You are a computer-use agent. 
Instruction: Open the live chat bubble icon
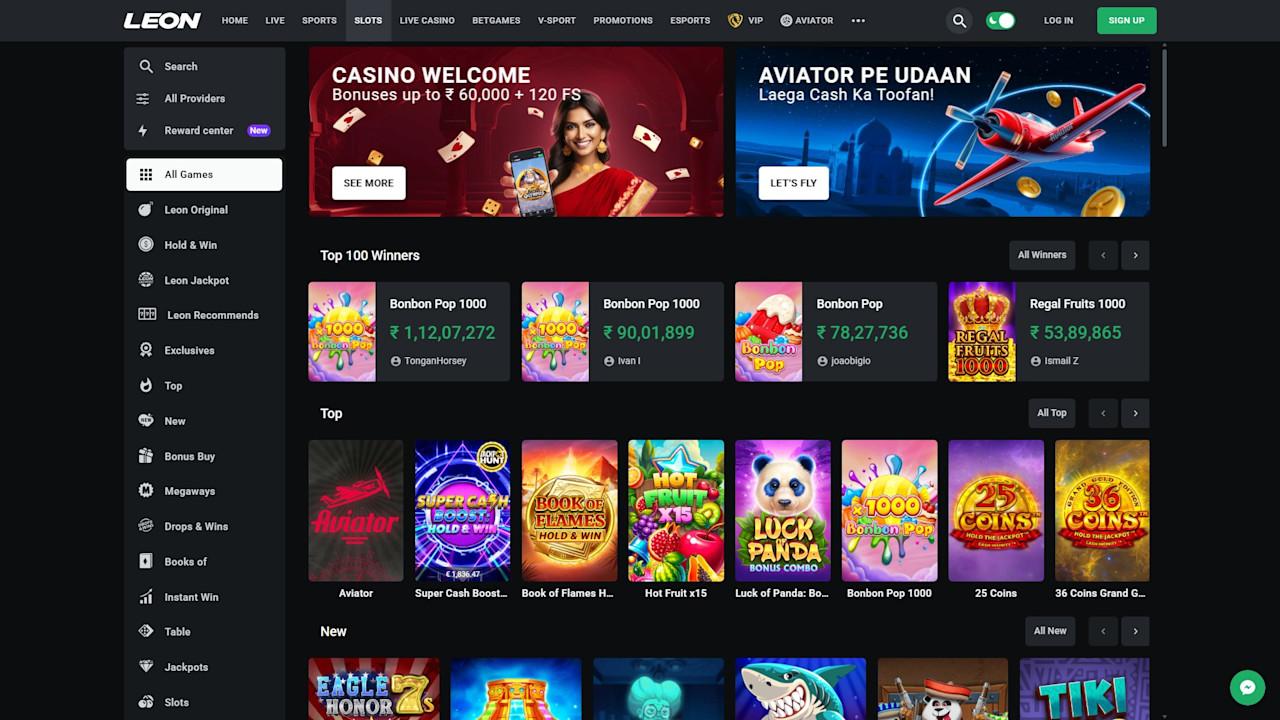(x=1247, y=687)
